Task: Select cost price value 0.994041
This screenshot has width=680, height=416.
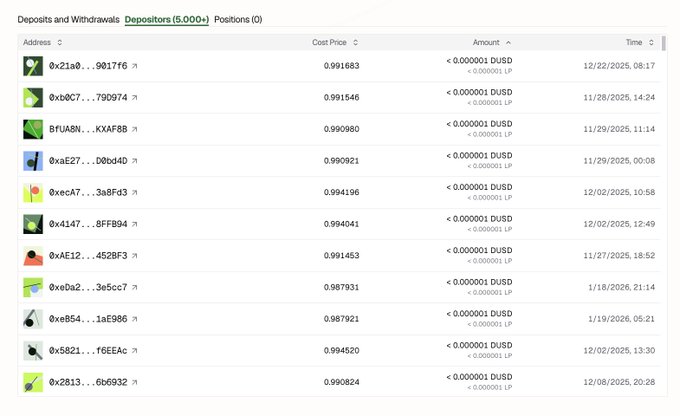Action: [341, 224]
